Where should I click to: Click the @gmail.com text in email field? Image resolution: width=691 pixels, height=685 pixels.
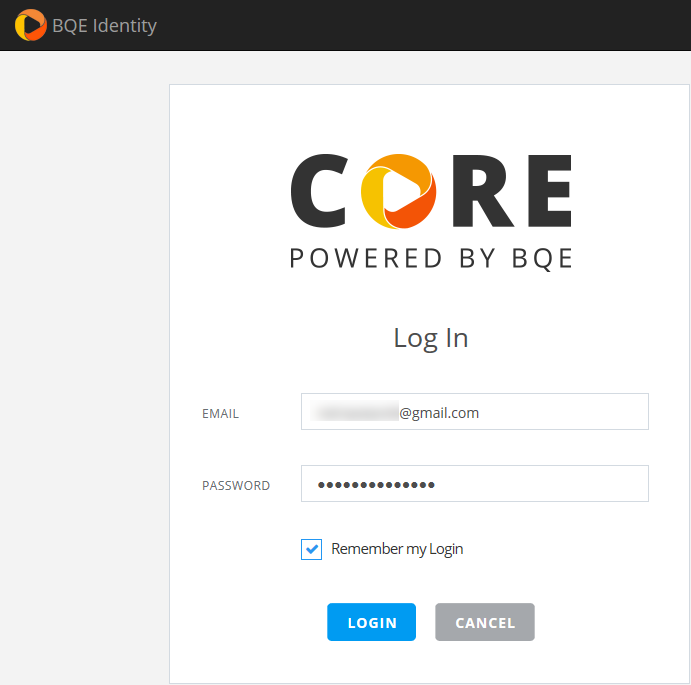tap(439, 412)
